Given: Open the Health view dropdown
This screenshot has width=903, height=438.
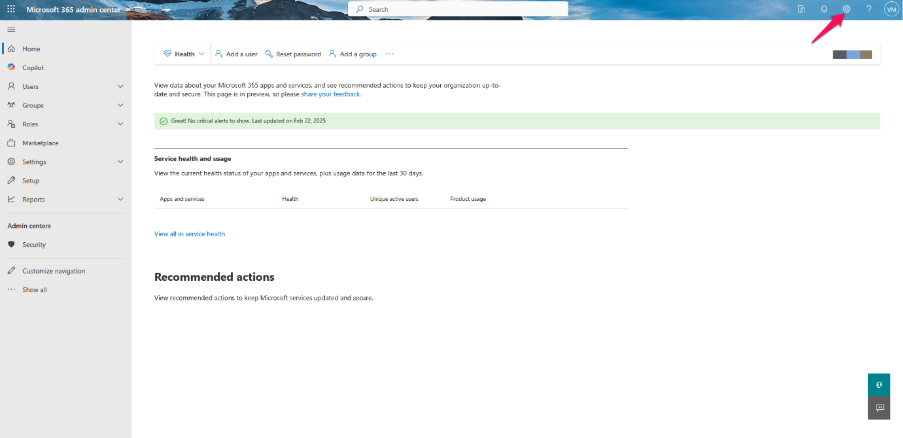Looking at the screenshot, I should (184, 54).
